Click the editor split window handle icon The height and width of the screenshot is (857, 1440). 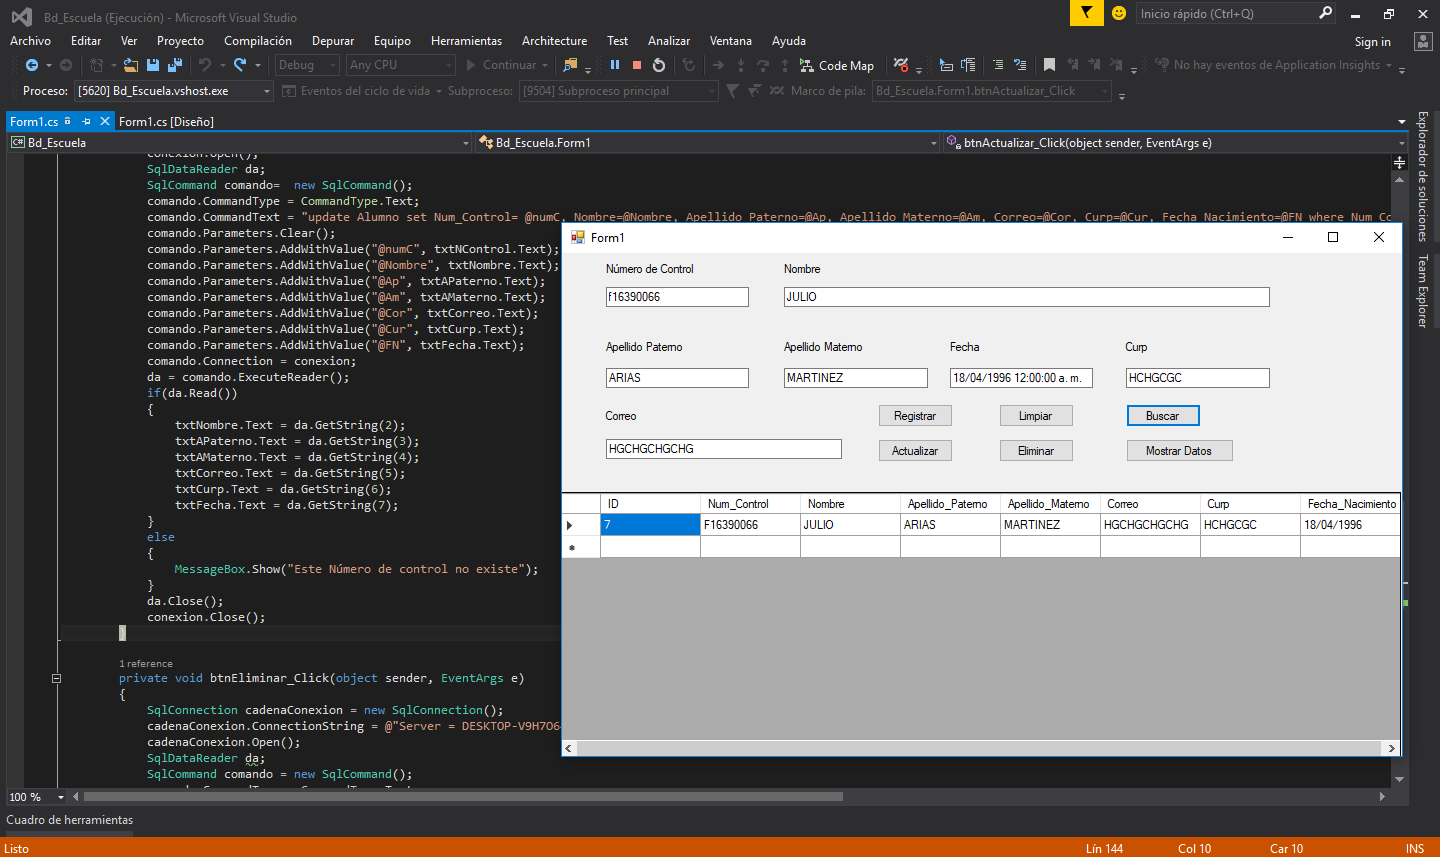pos(1399,162)
